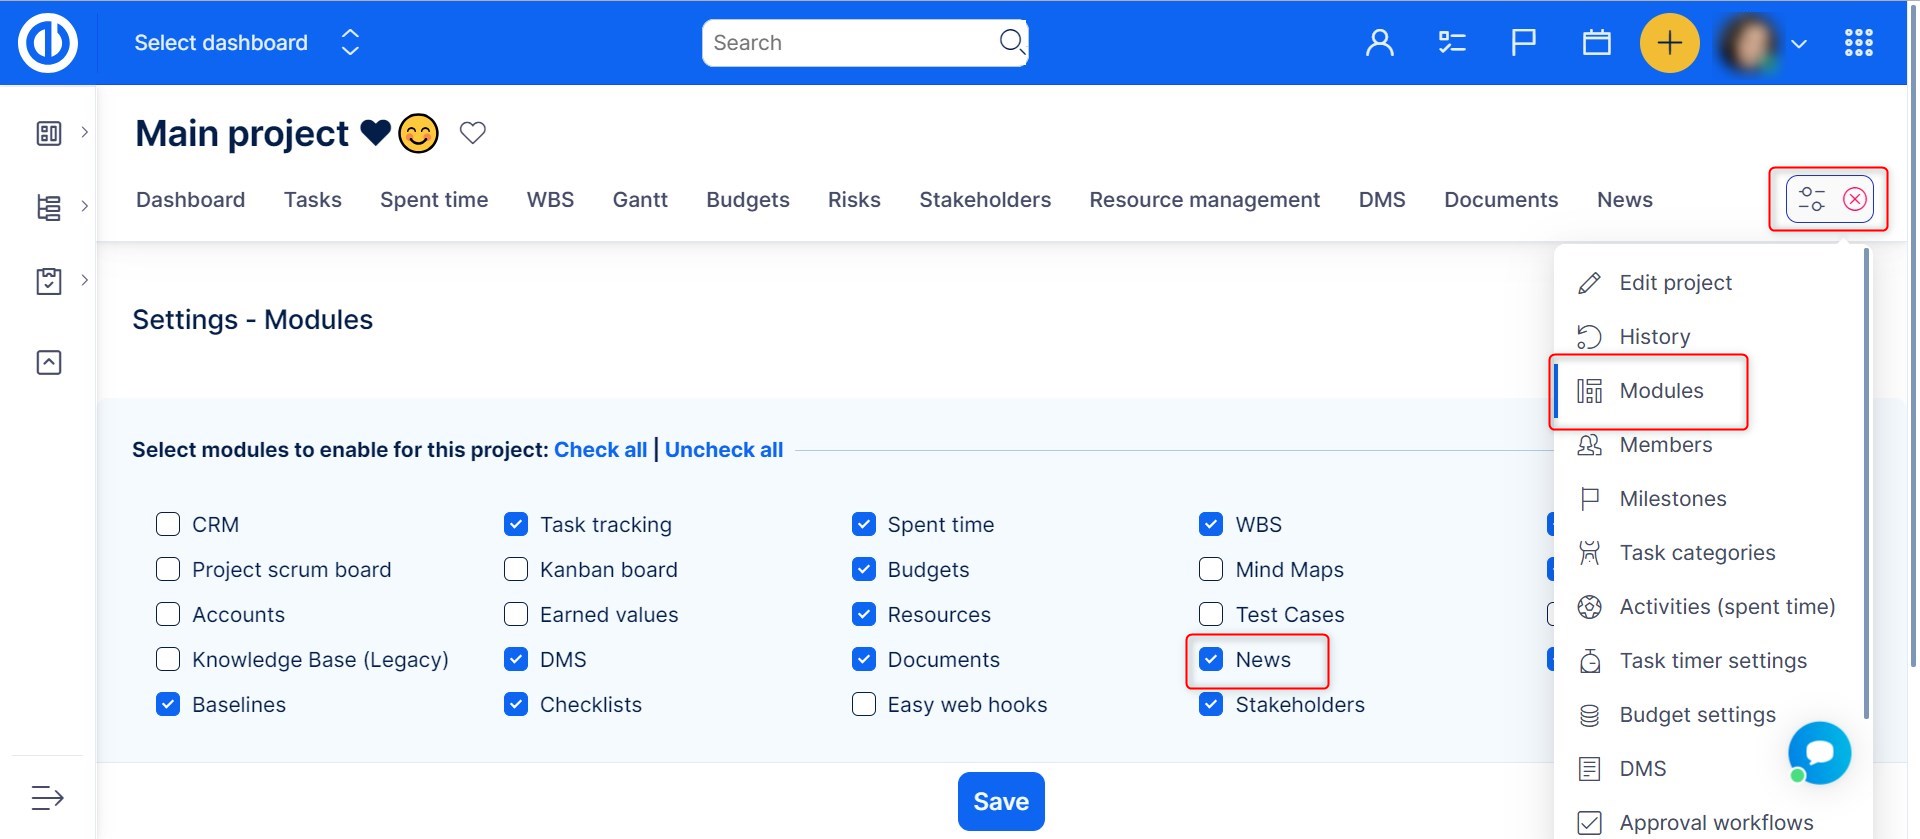Click the yellow plus create button
This screenshot has width=1920, height=839.
point(1669,43)
